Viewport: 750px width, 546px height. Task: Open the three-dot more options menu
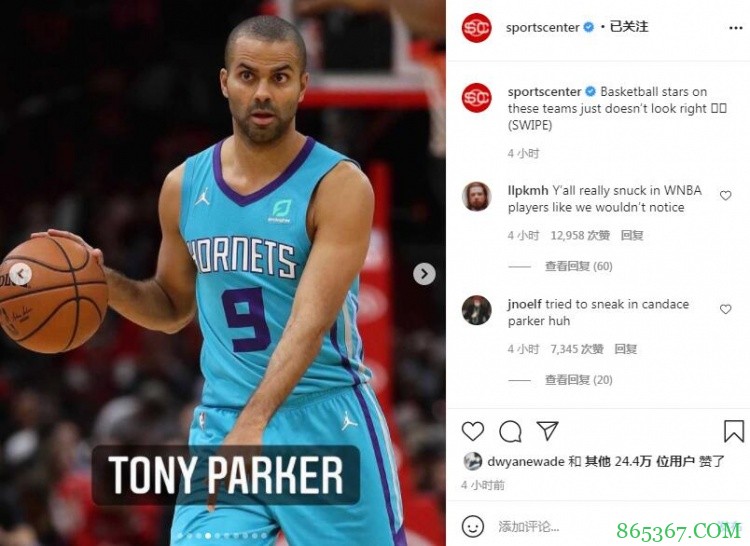(x=735, y=28)
